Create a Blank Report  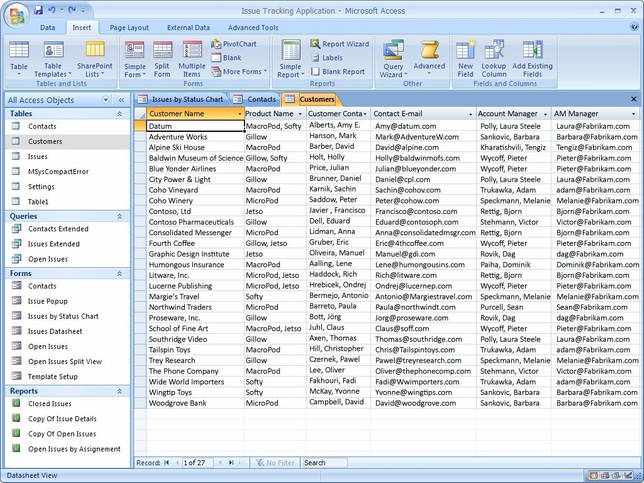tap(338, 72)
